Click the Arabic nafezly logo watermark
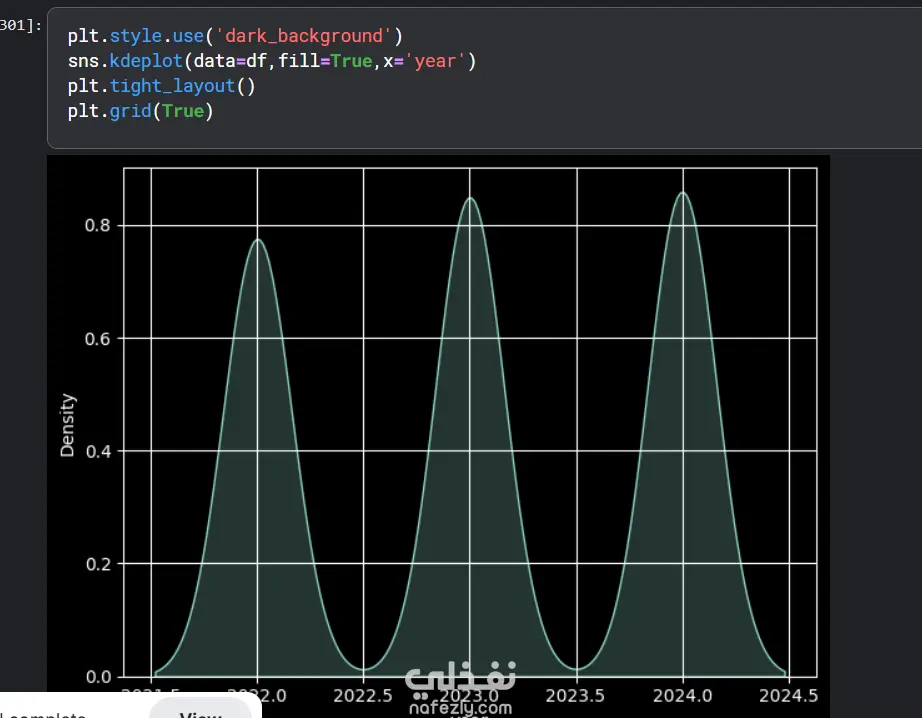922x718 pixels. click(460, 678)
